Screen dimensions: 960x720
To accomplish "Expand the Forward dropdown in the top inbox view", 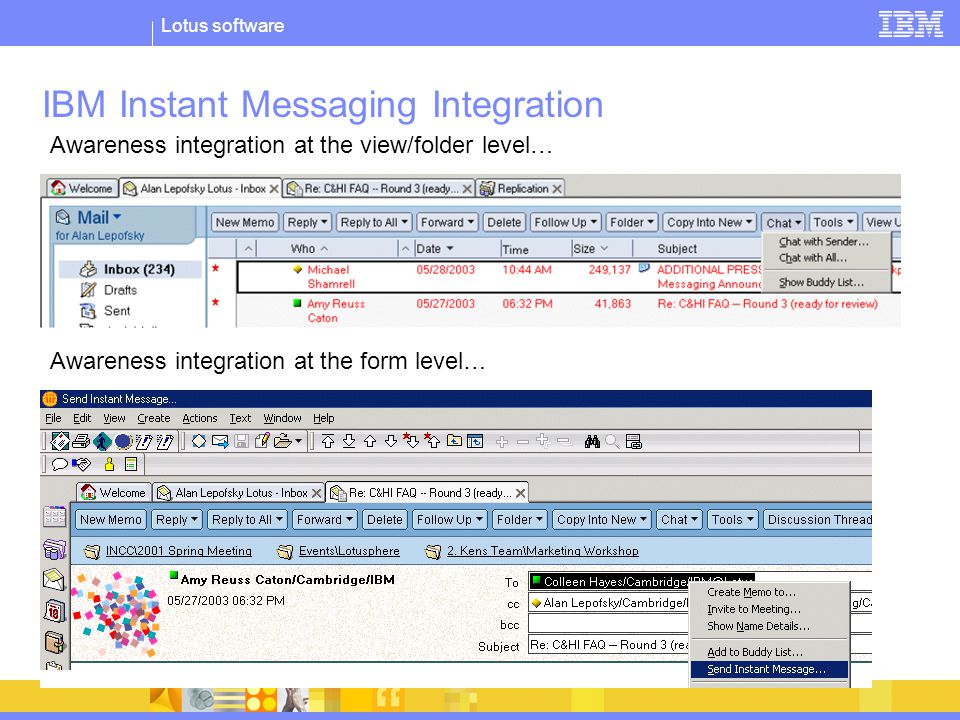I will [471, 223].
